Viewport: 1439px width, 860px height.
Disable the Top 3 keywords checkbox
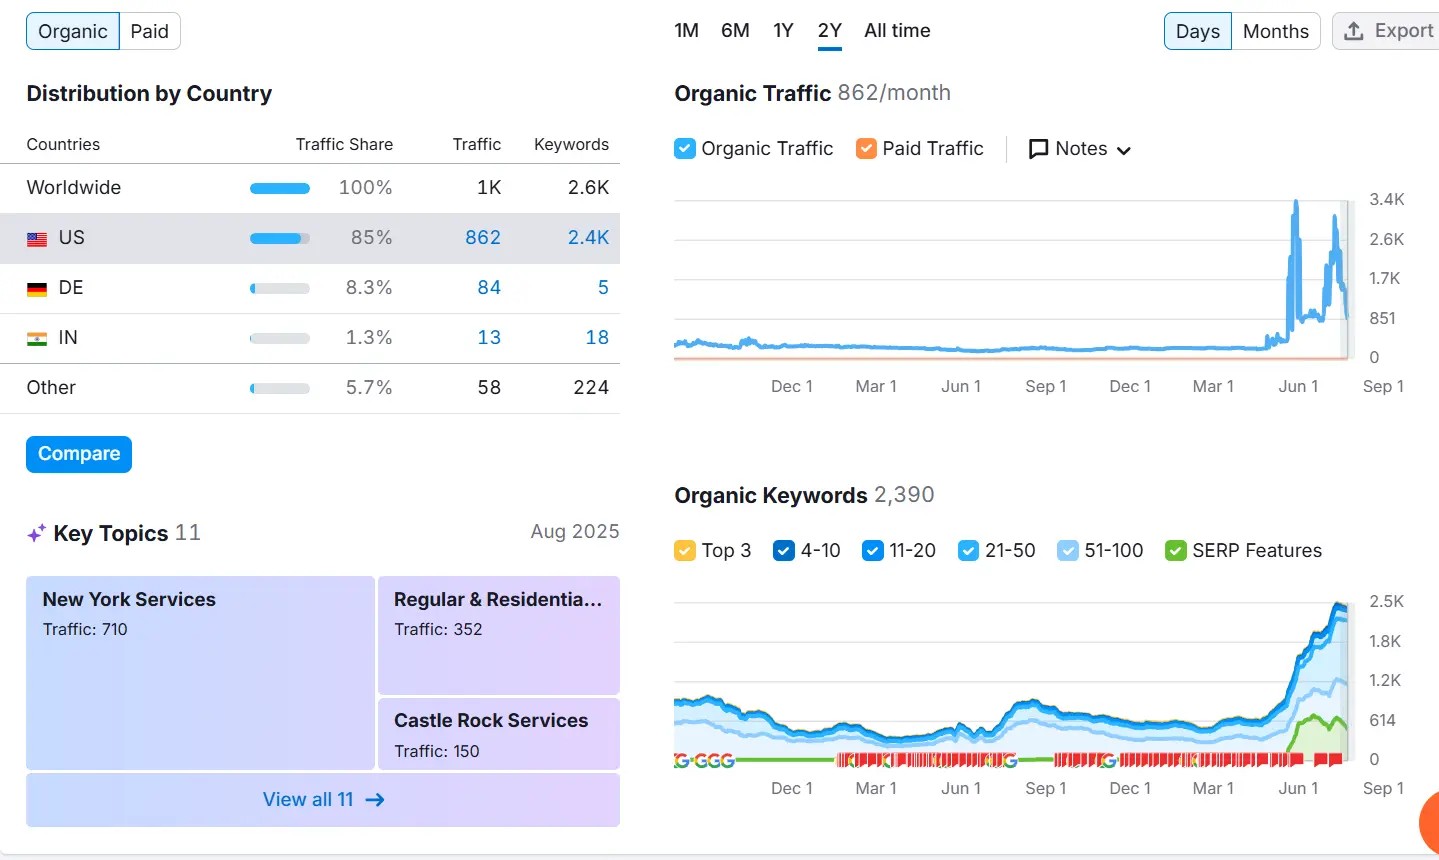[x=685, y=551]
